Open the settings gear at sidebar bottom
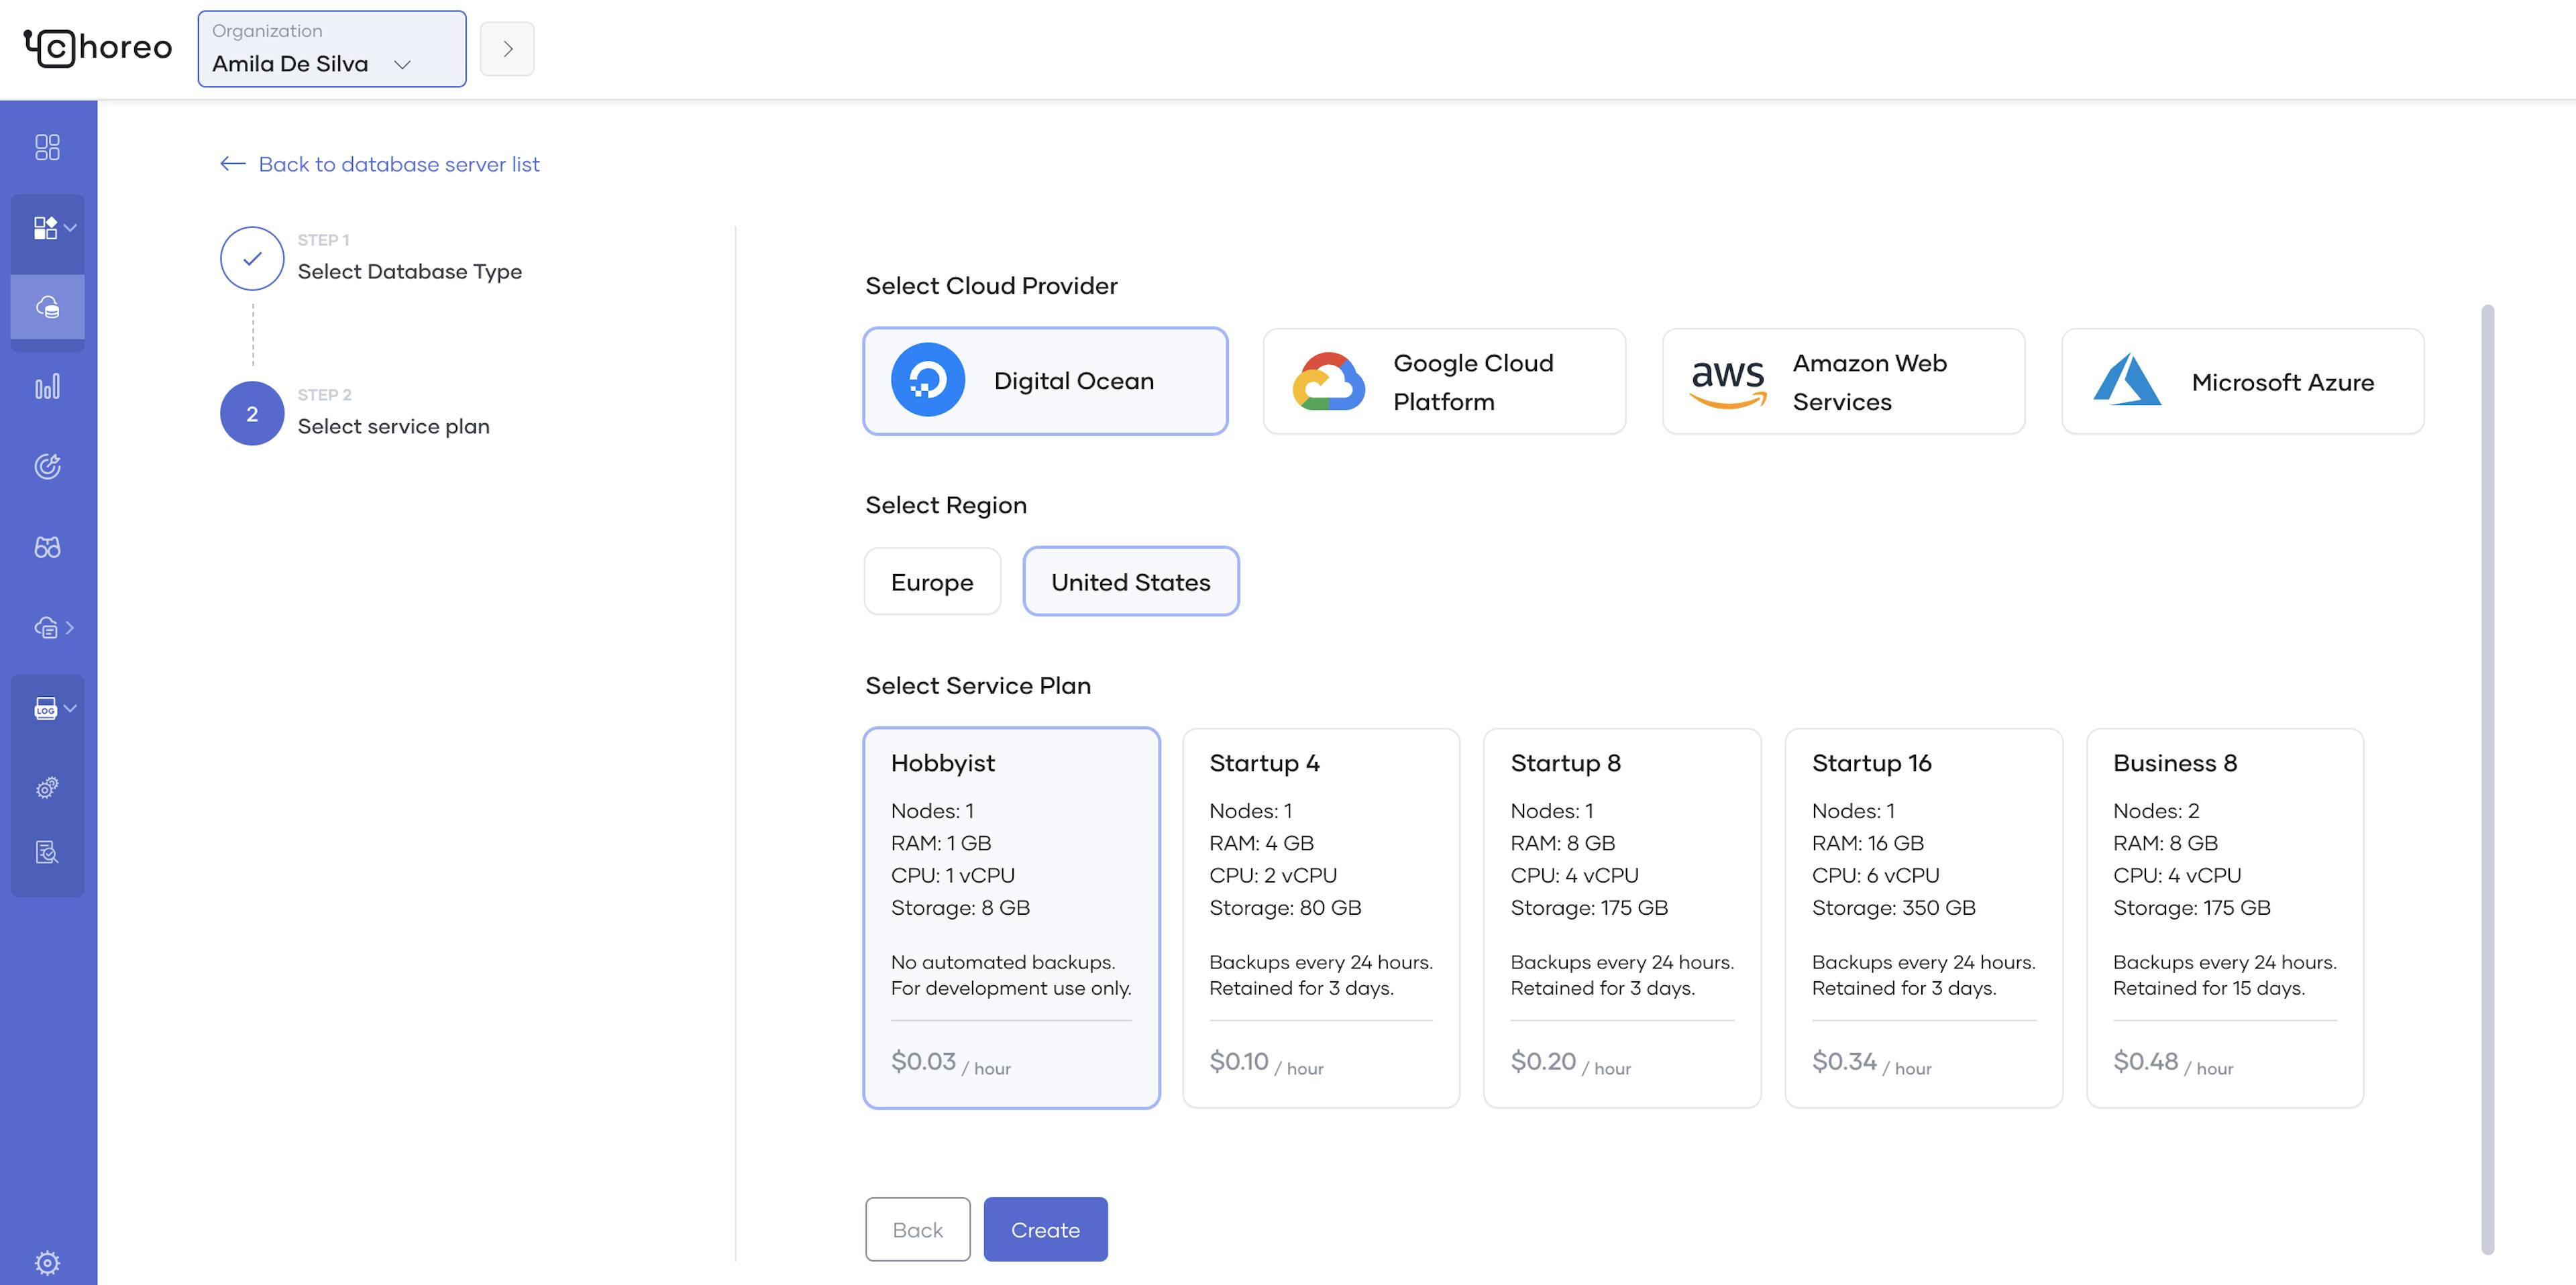Viewport: 2576px width, 1285px height. click(47, 1262)
